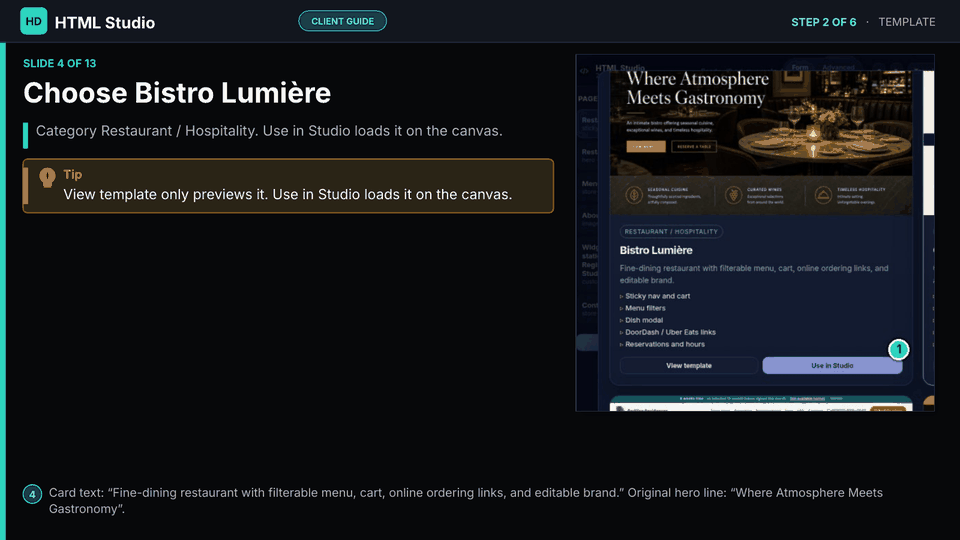This screenshot has height=540, width=960.
Task: Click 'DoorDash / Uber Eats links' feature
Action: [x=670, y=332]
